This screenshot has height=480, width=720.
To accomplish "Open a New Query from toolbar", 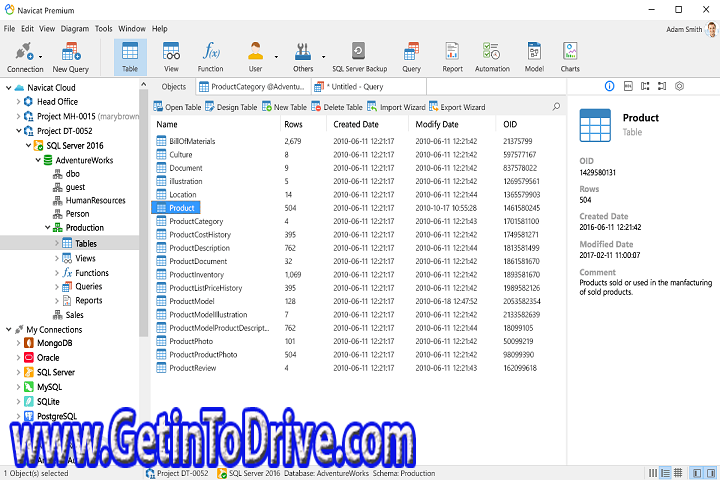I will 71,57.
